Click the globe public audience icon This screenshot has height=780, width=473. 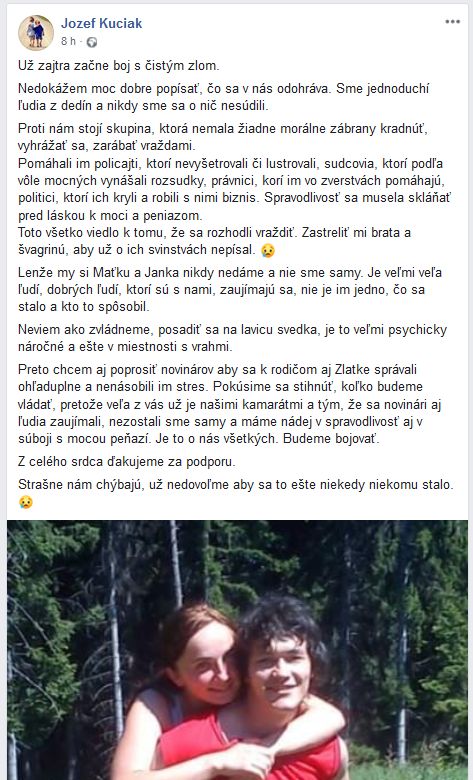(x=92, y=42)
